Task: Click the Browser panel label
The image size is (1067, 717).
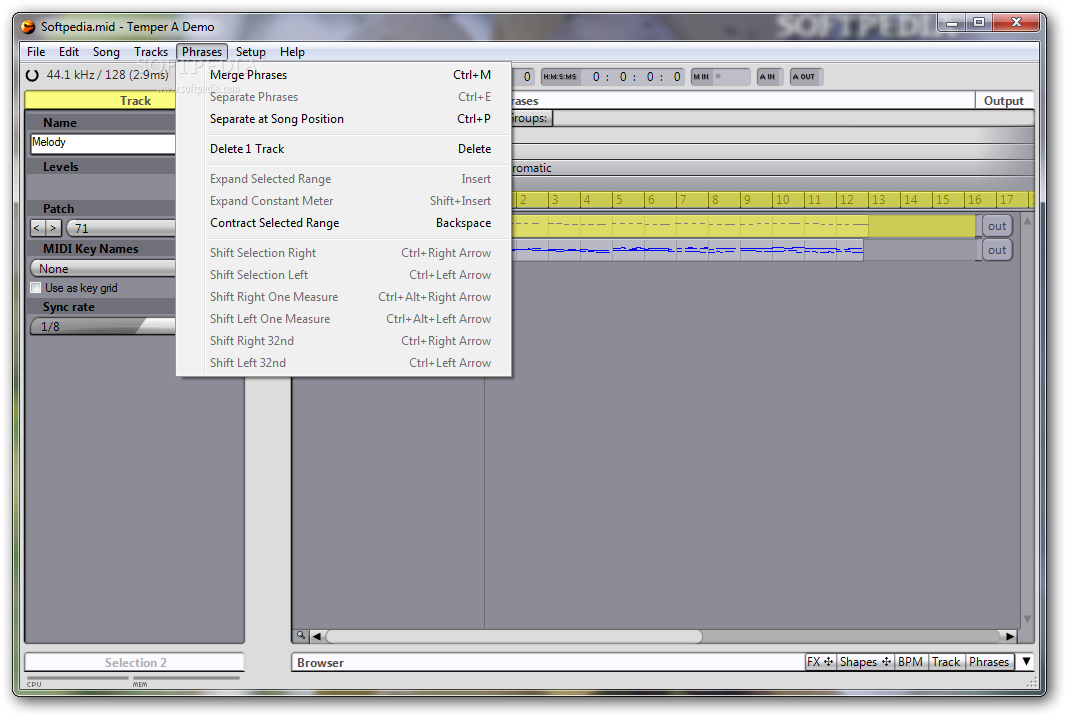Action: click(x=321, y=663)
